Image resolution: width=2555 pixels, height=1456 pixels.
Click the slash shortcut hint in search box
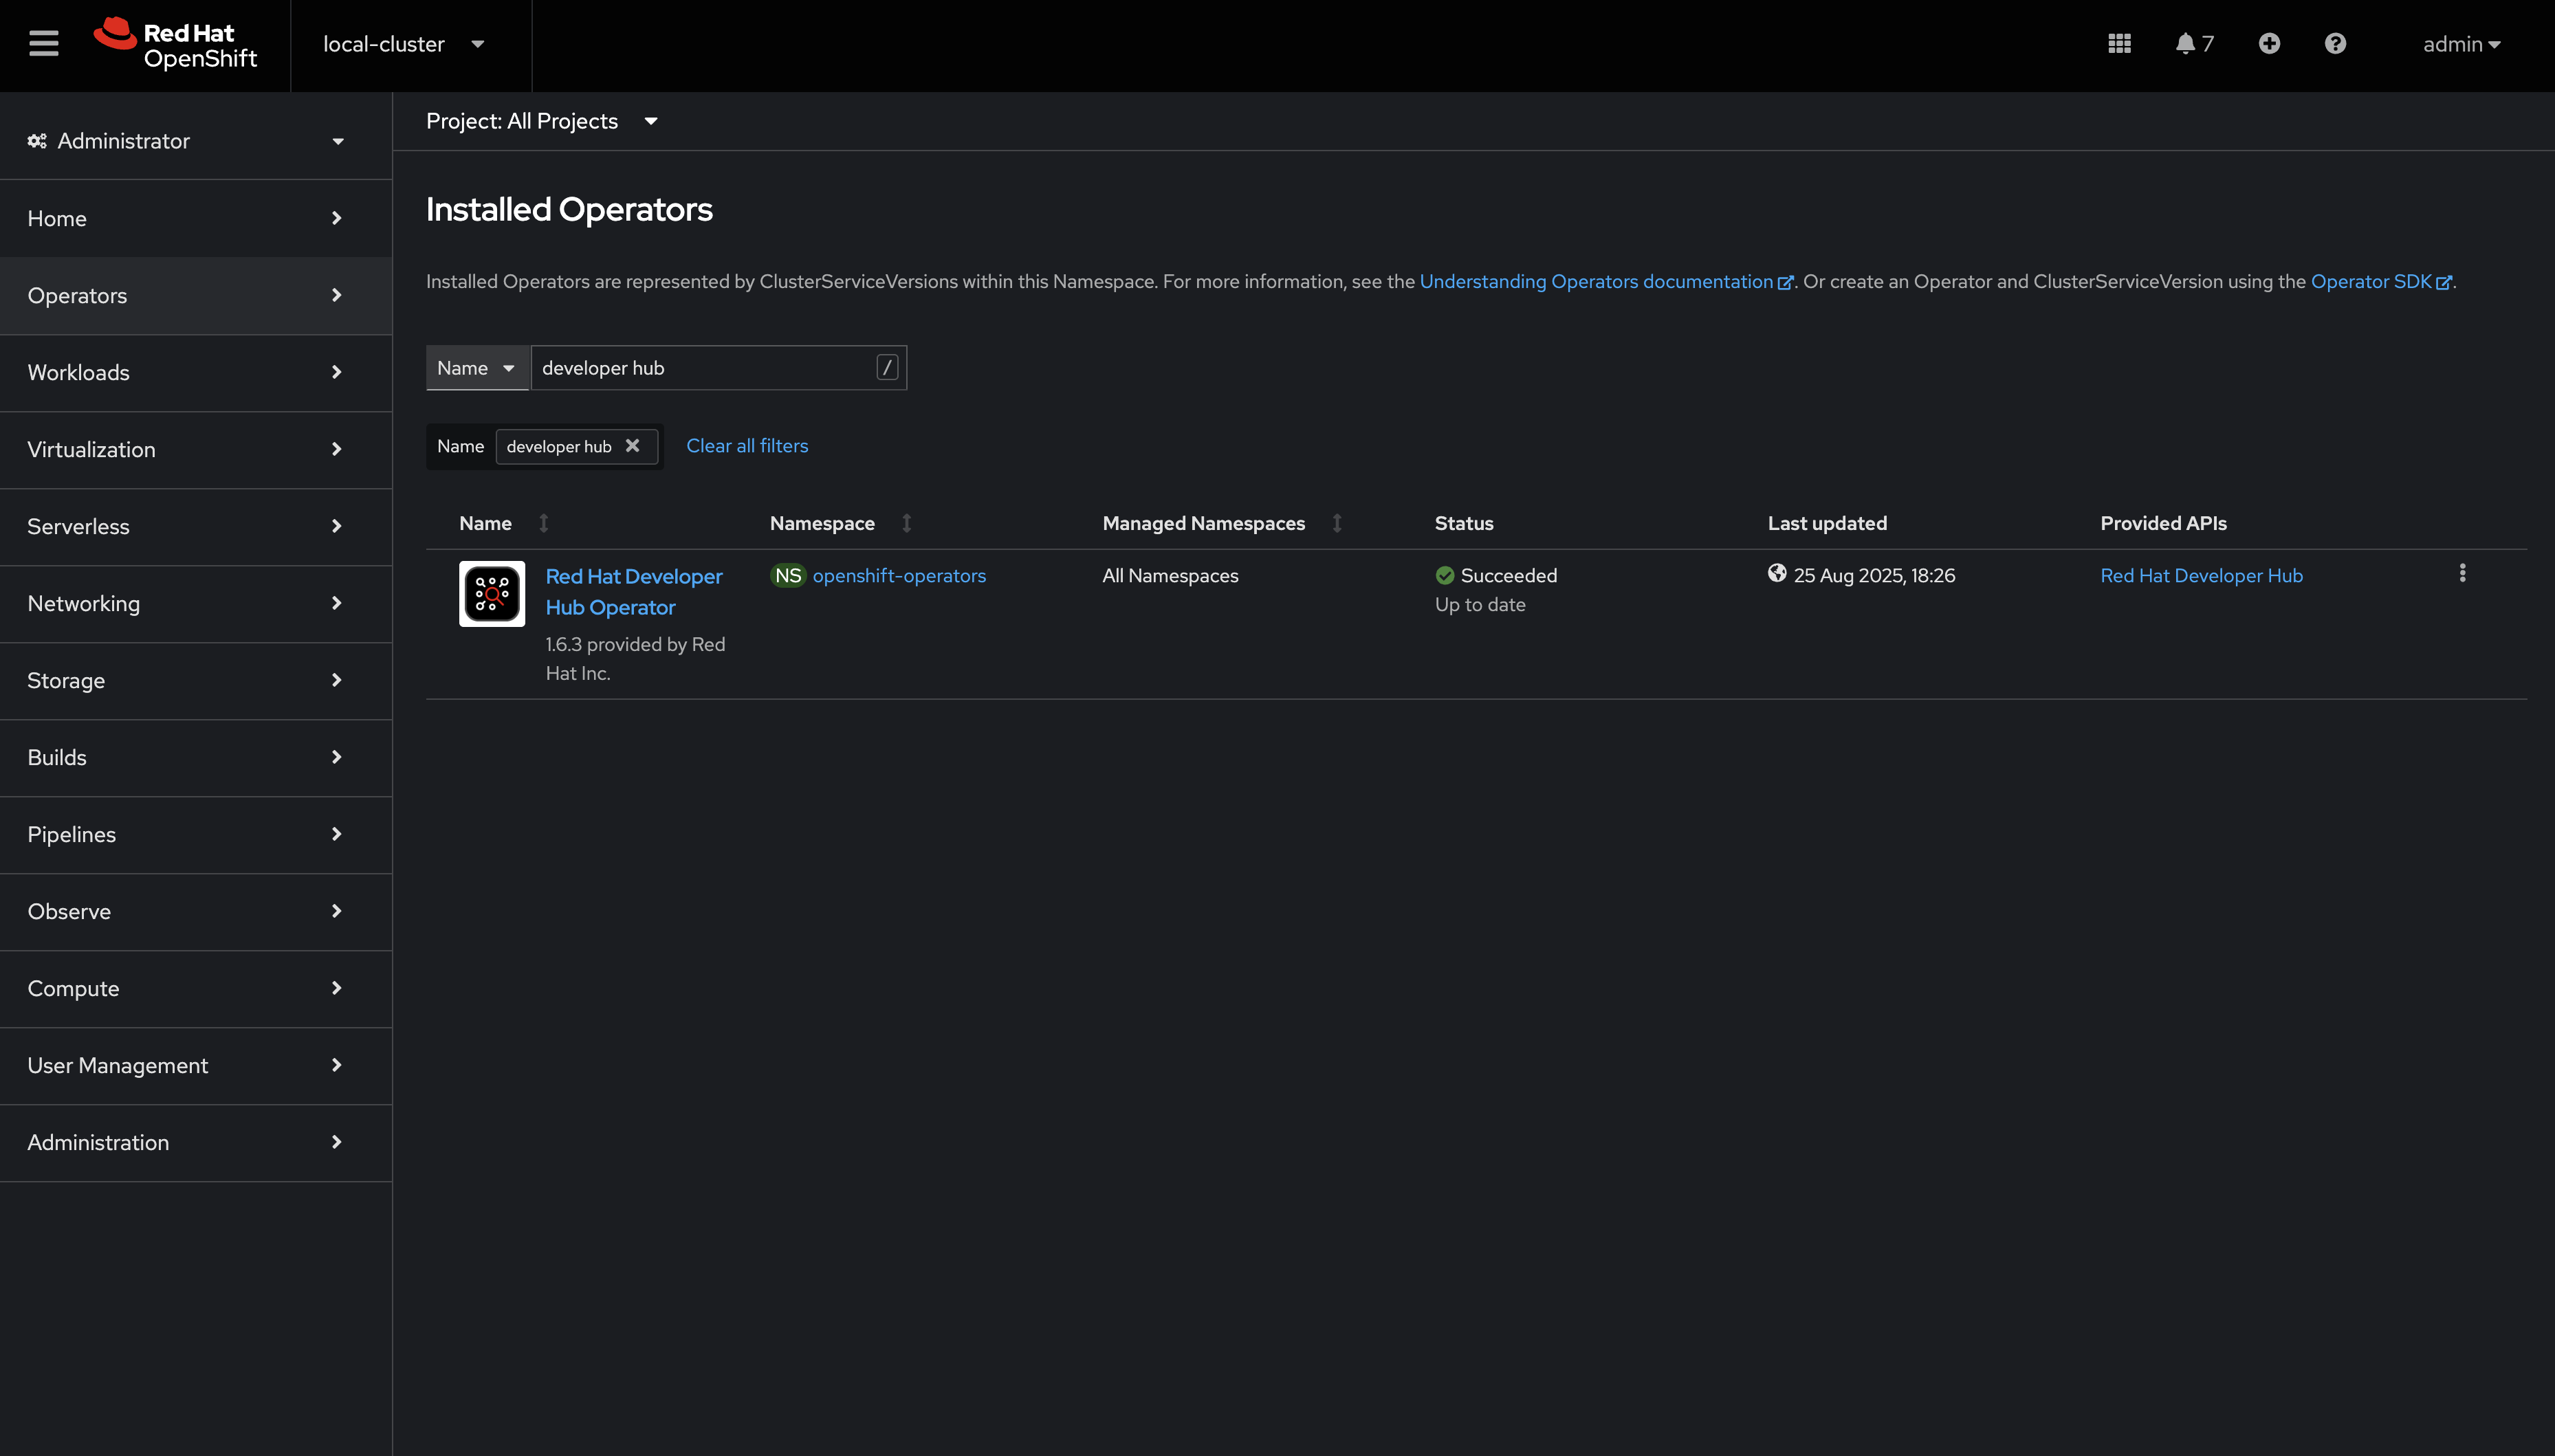[x=887, y=368]
